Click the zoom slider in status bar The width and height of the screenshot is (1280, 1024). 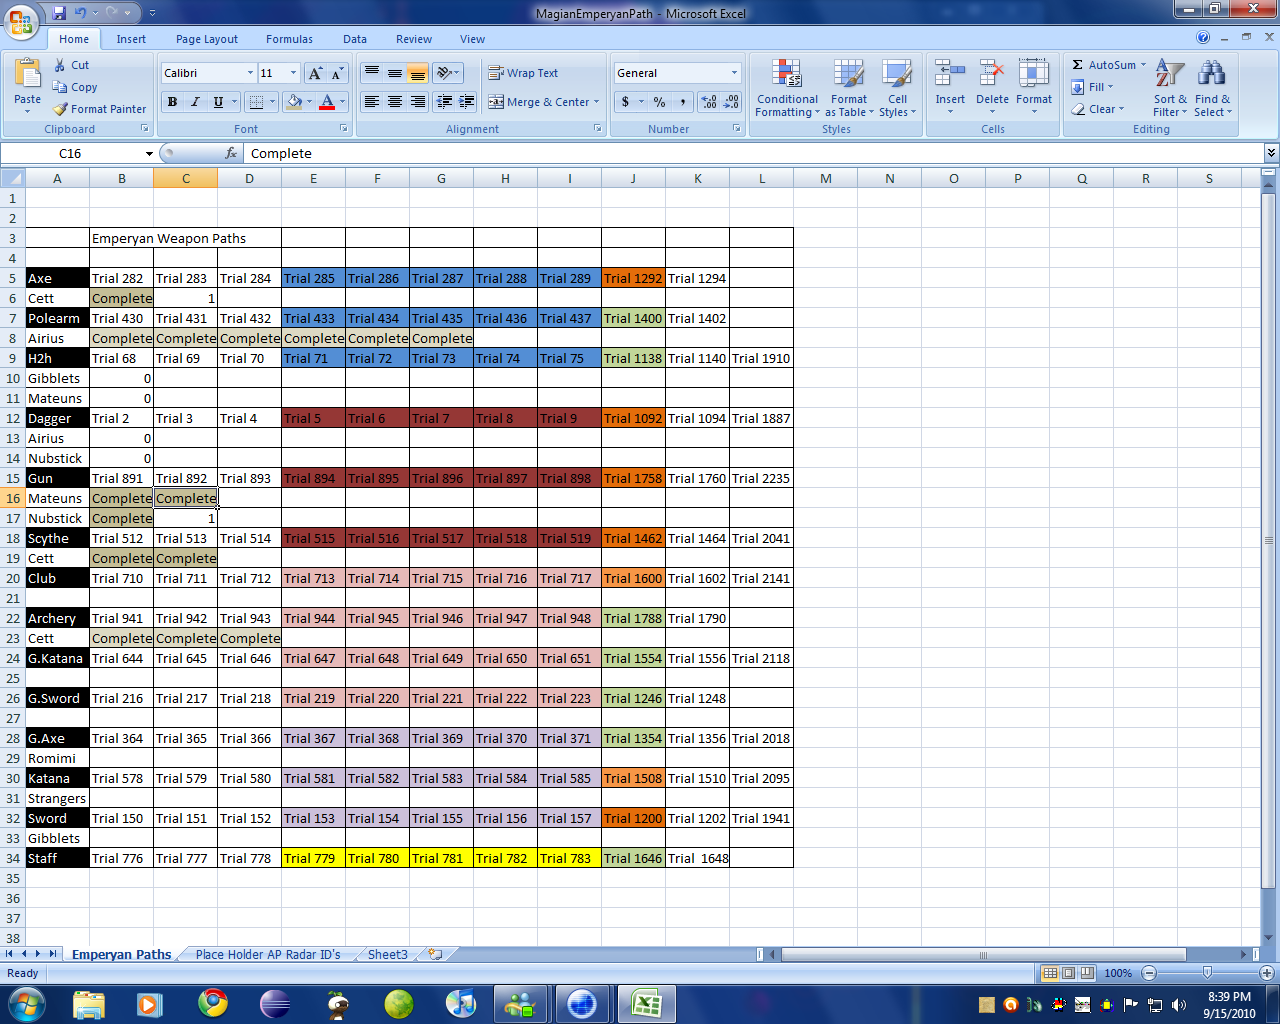1207,973
